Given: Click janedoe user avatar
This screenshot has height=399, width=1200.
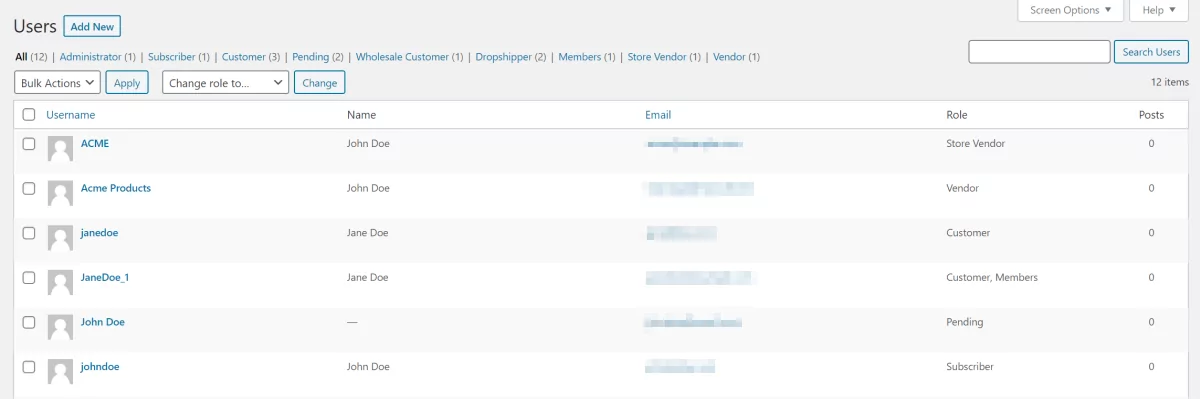Looking at the screenshot, I should click(60, 239).
